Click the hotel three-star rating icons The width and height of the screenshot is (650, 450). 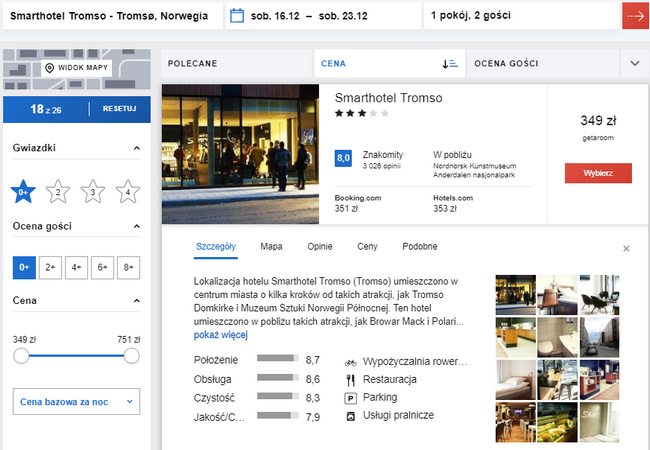tap(362, 113)
